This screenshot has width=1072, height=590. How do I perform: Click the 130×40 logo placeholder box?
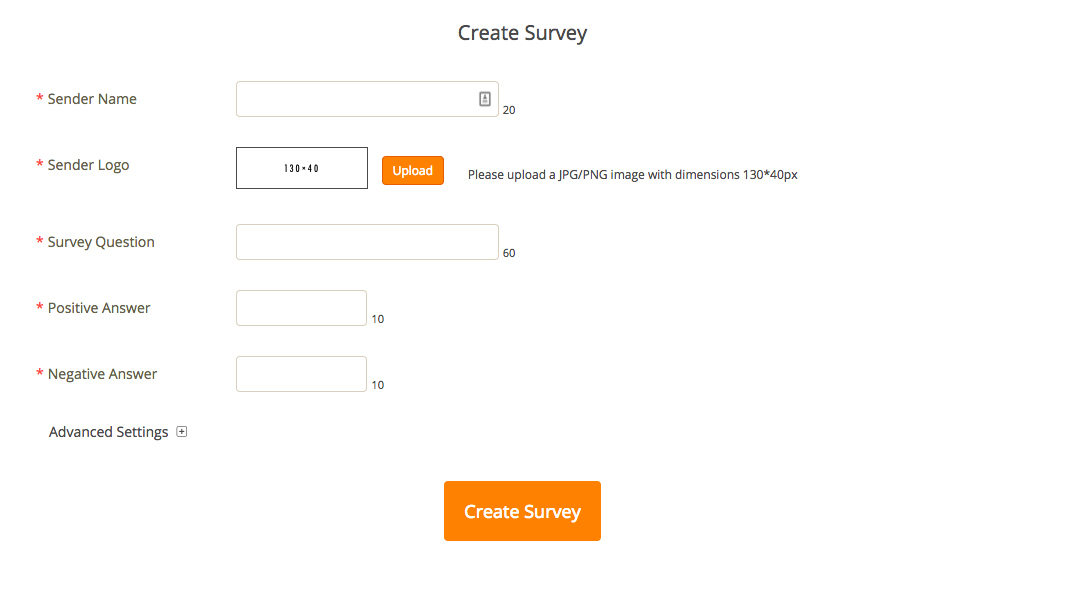pos(302,168)
